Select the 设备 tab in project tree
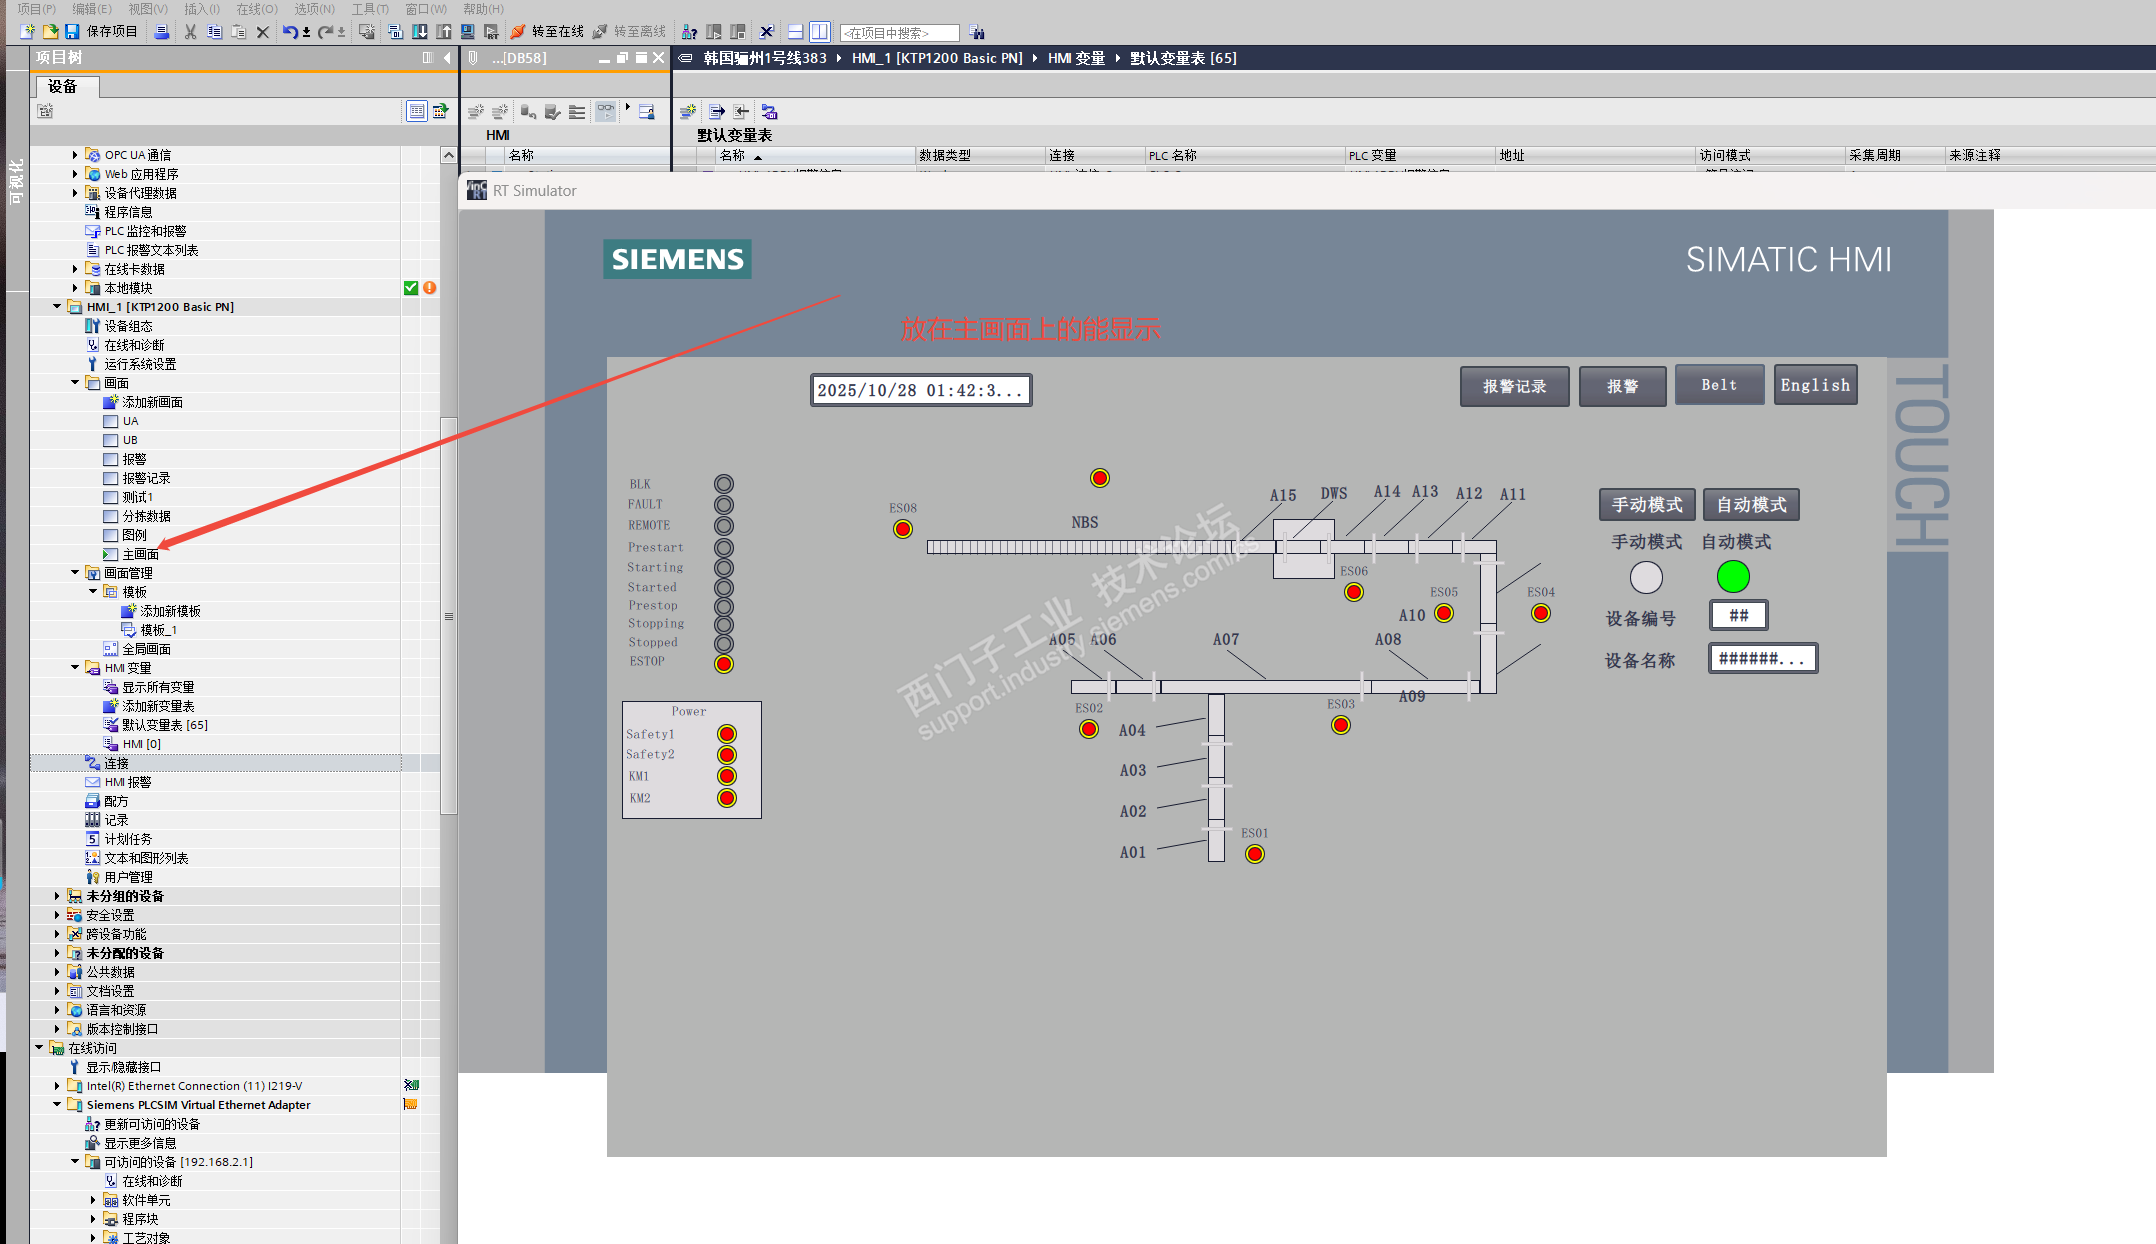This screenshot has width=2156, height=1244. point(63,87)
